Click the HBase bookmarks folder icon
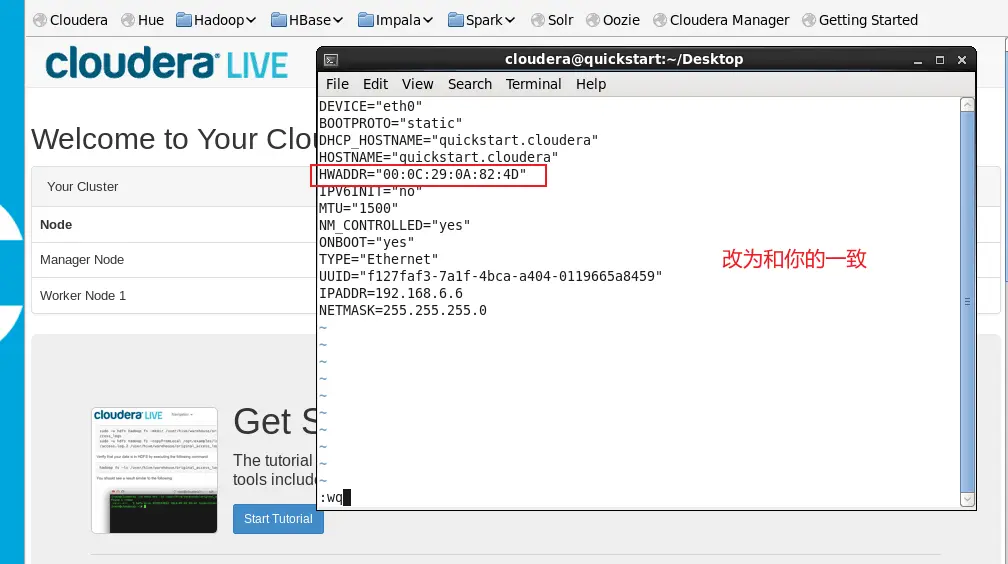The image size is (1008, 564). point(278,21)
